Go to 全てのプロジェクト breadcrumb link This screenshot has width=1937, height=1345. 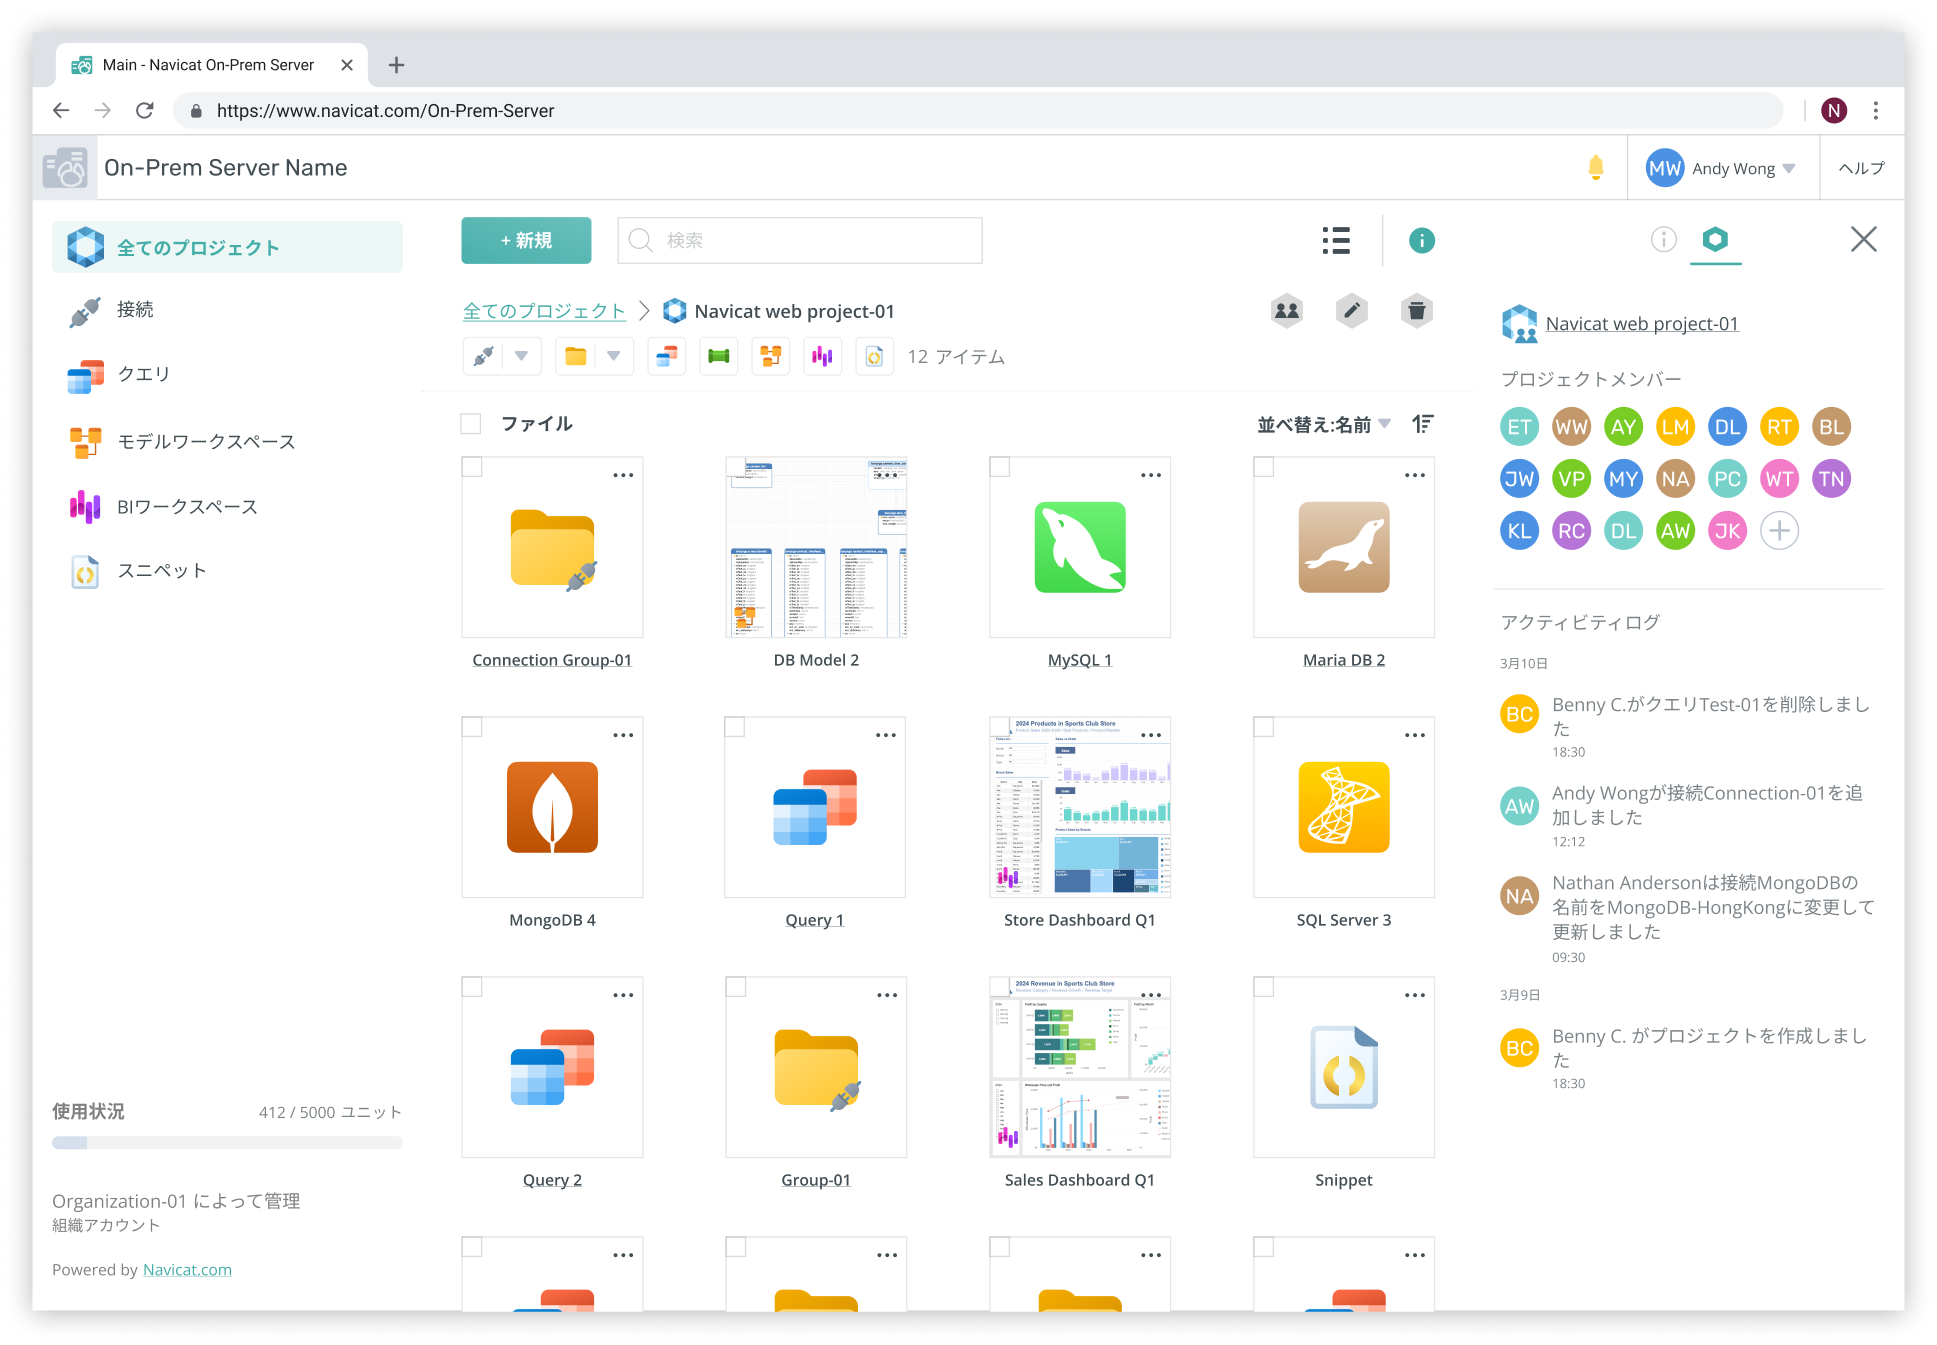(x=544, y=311)
